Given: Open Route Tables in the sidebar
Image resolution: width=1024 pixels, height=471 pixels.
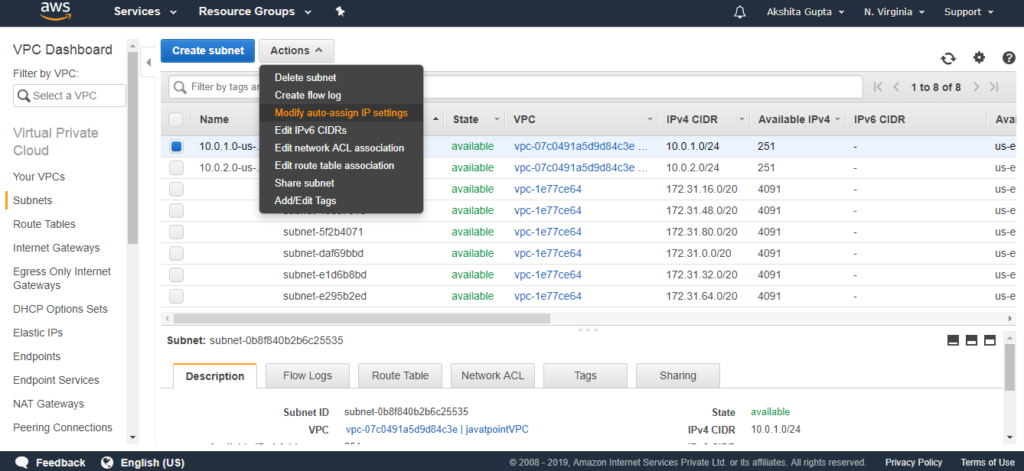Looking at the screenshot, I should (44, 224).
